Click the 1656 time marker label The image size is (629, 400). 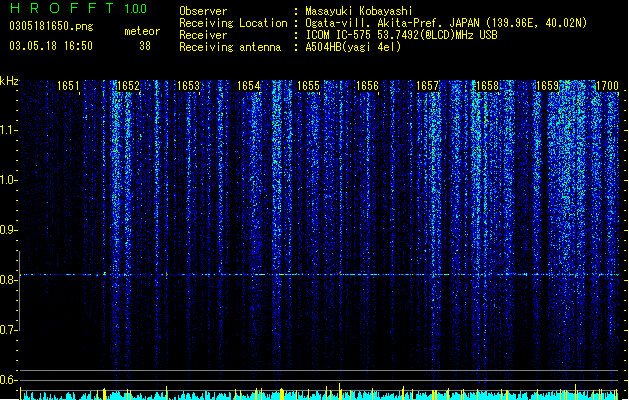pos(367,86)
